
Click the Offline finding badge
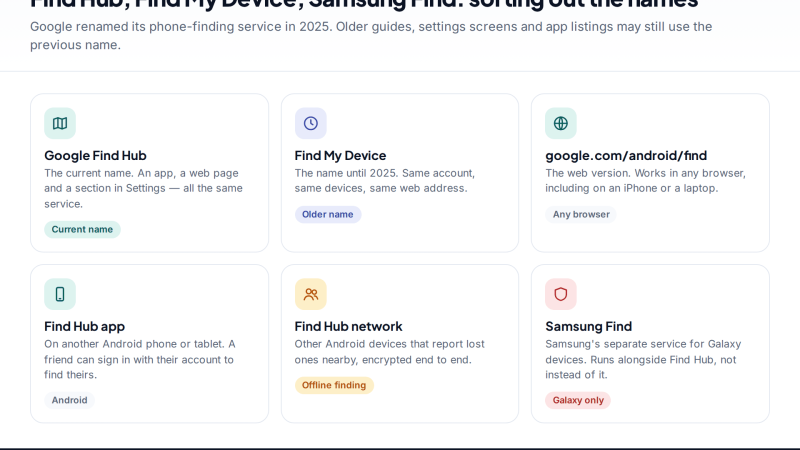pyautogui.click(x=334, y=385)
